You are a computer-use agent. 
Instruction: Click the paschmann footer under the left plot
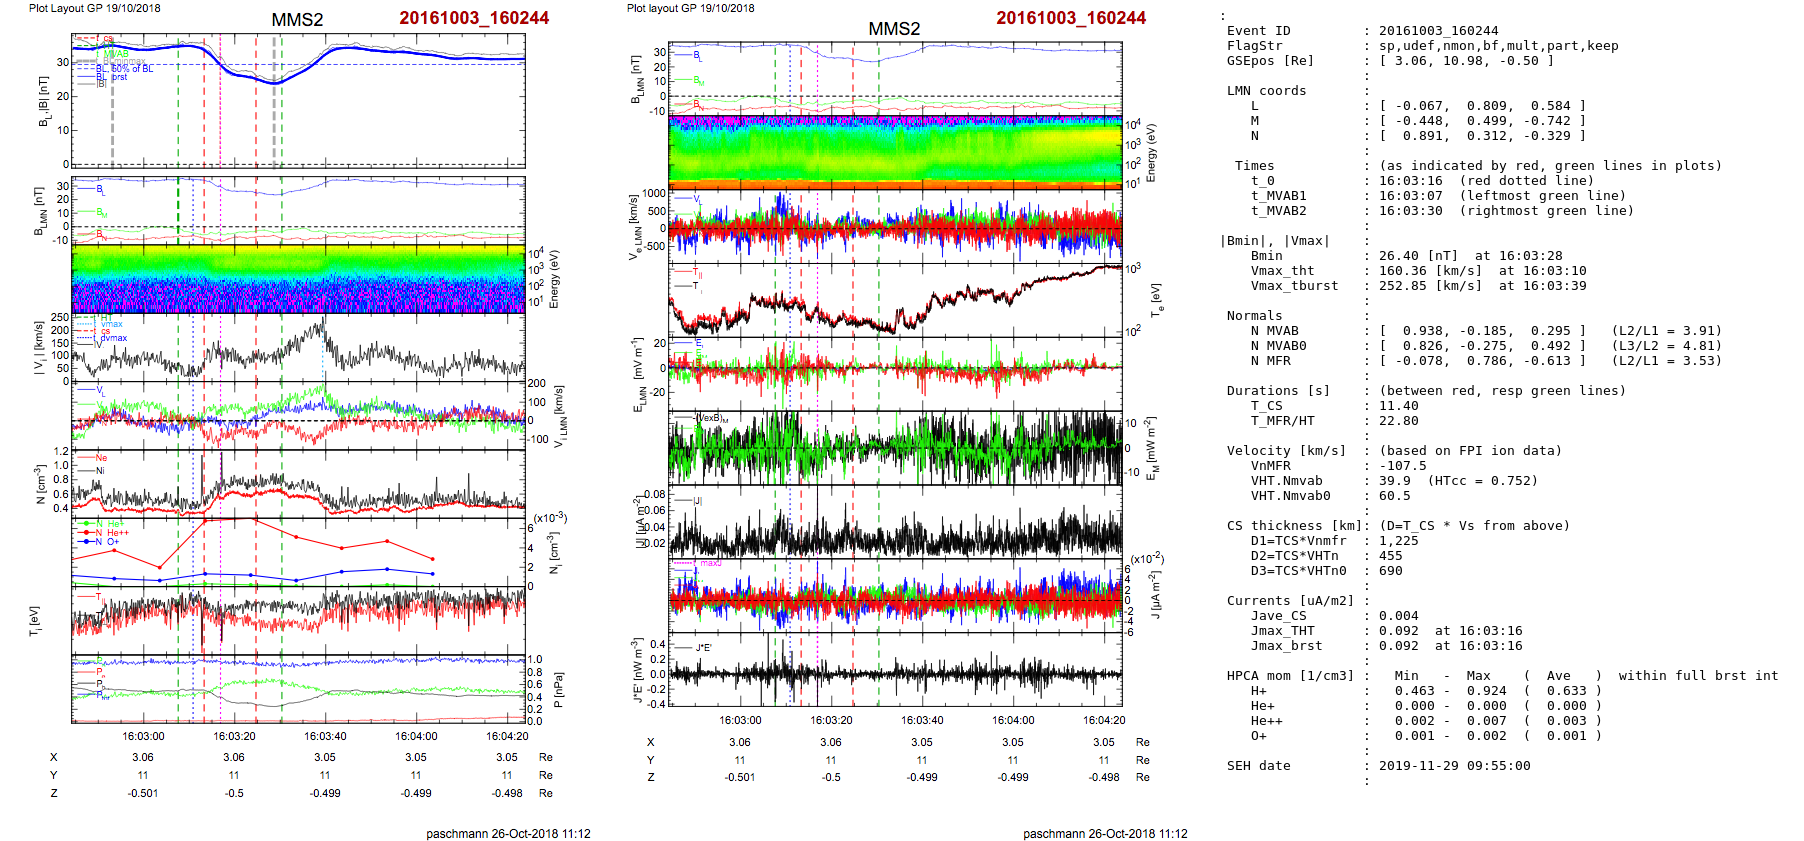pos(508,833)
